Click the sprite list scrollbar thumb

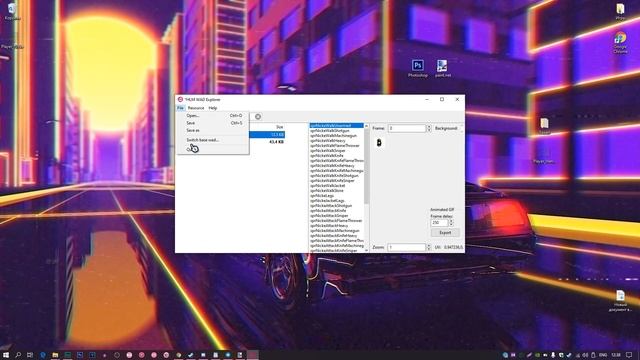(x=366, y=166)
